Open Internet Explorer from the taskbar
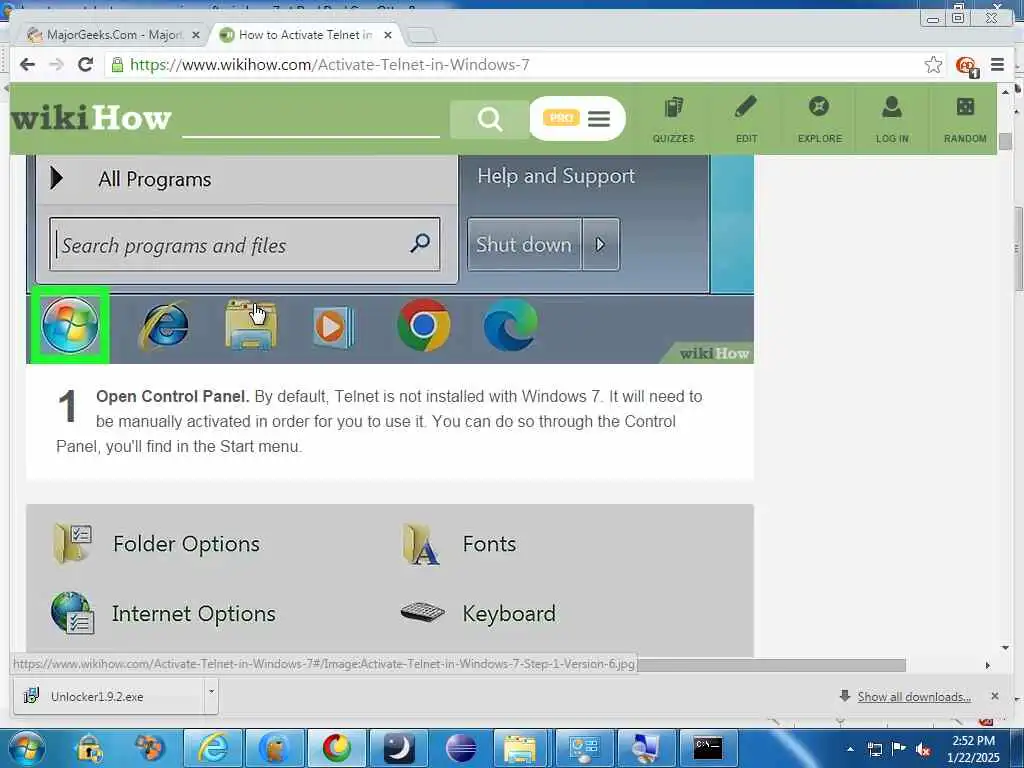Image resolution: width=1024 pixels, height=768 pixels. pyautogui.click(x=213, y=748)
